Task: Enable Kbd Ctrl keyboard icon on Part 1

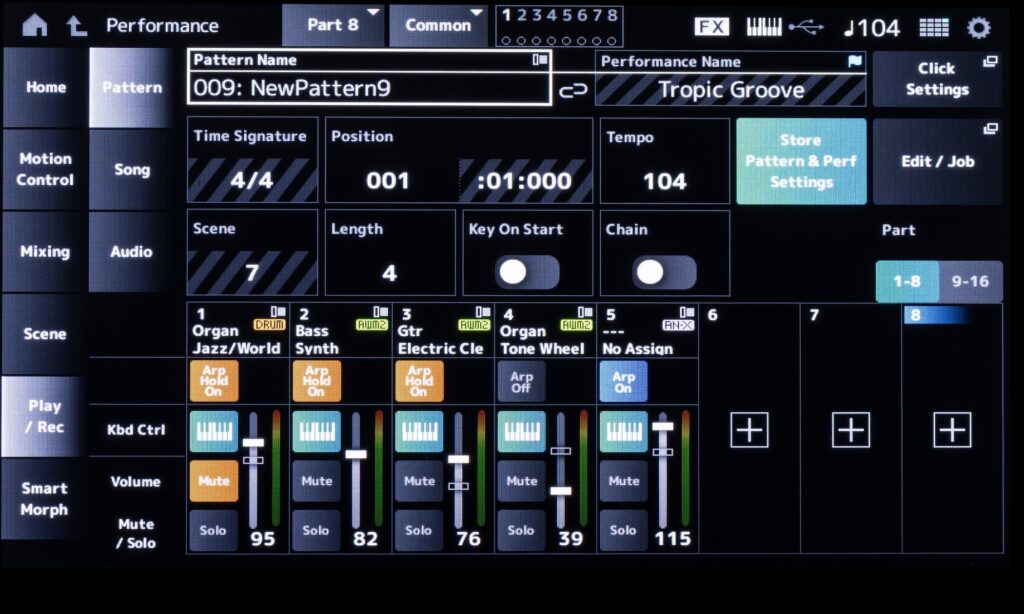Action: (213, 430)
